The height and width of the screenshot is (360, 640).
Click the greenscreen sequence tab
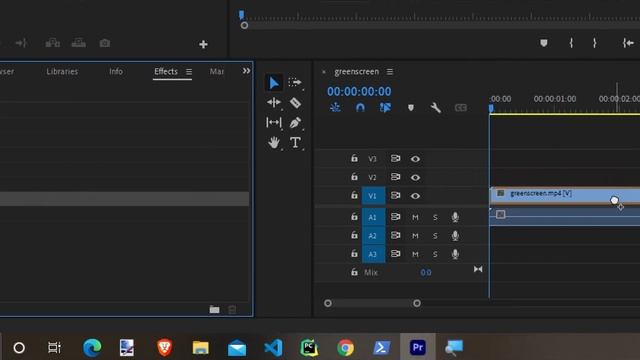357,72
